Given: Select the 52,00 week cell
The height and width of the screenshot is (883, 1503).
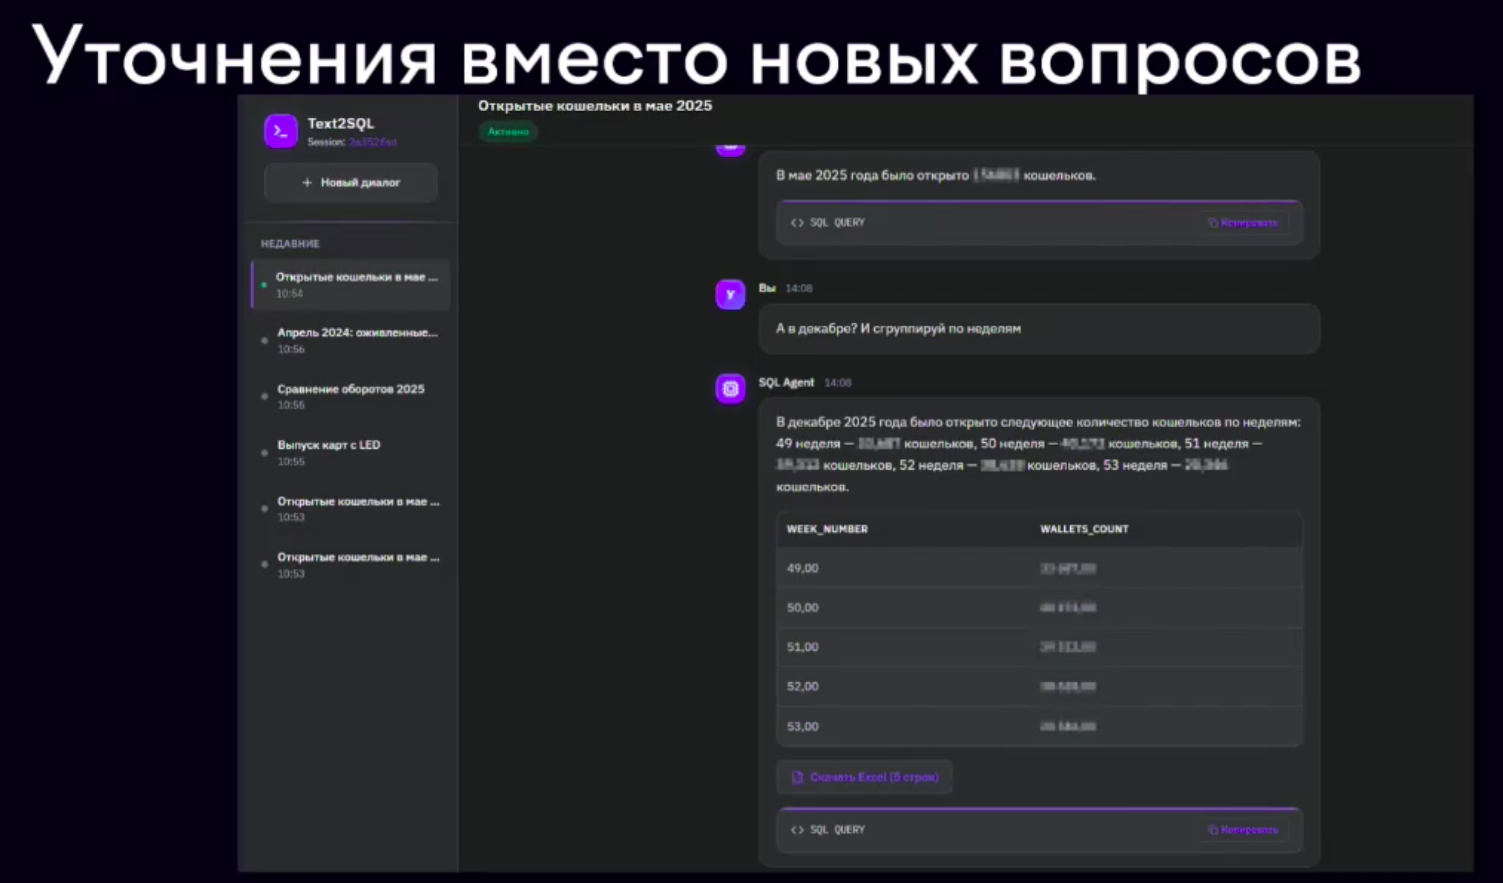Looking at the screenshot, I should click(803, 687).
